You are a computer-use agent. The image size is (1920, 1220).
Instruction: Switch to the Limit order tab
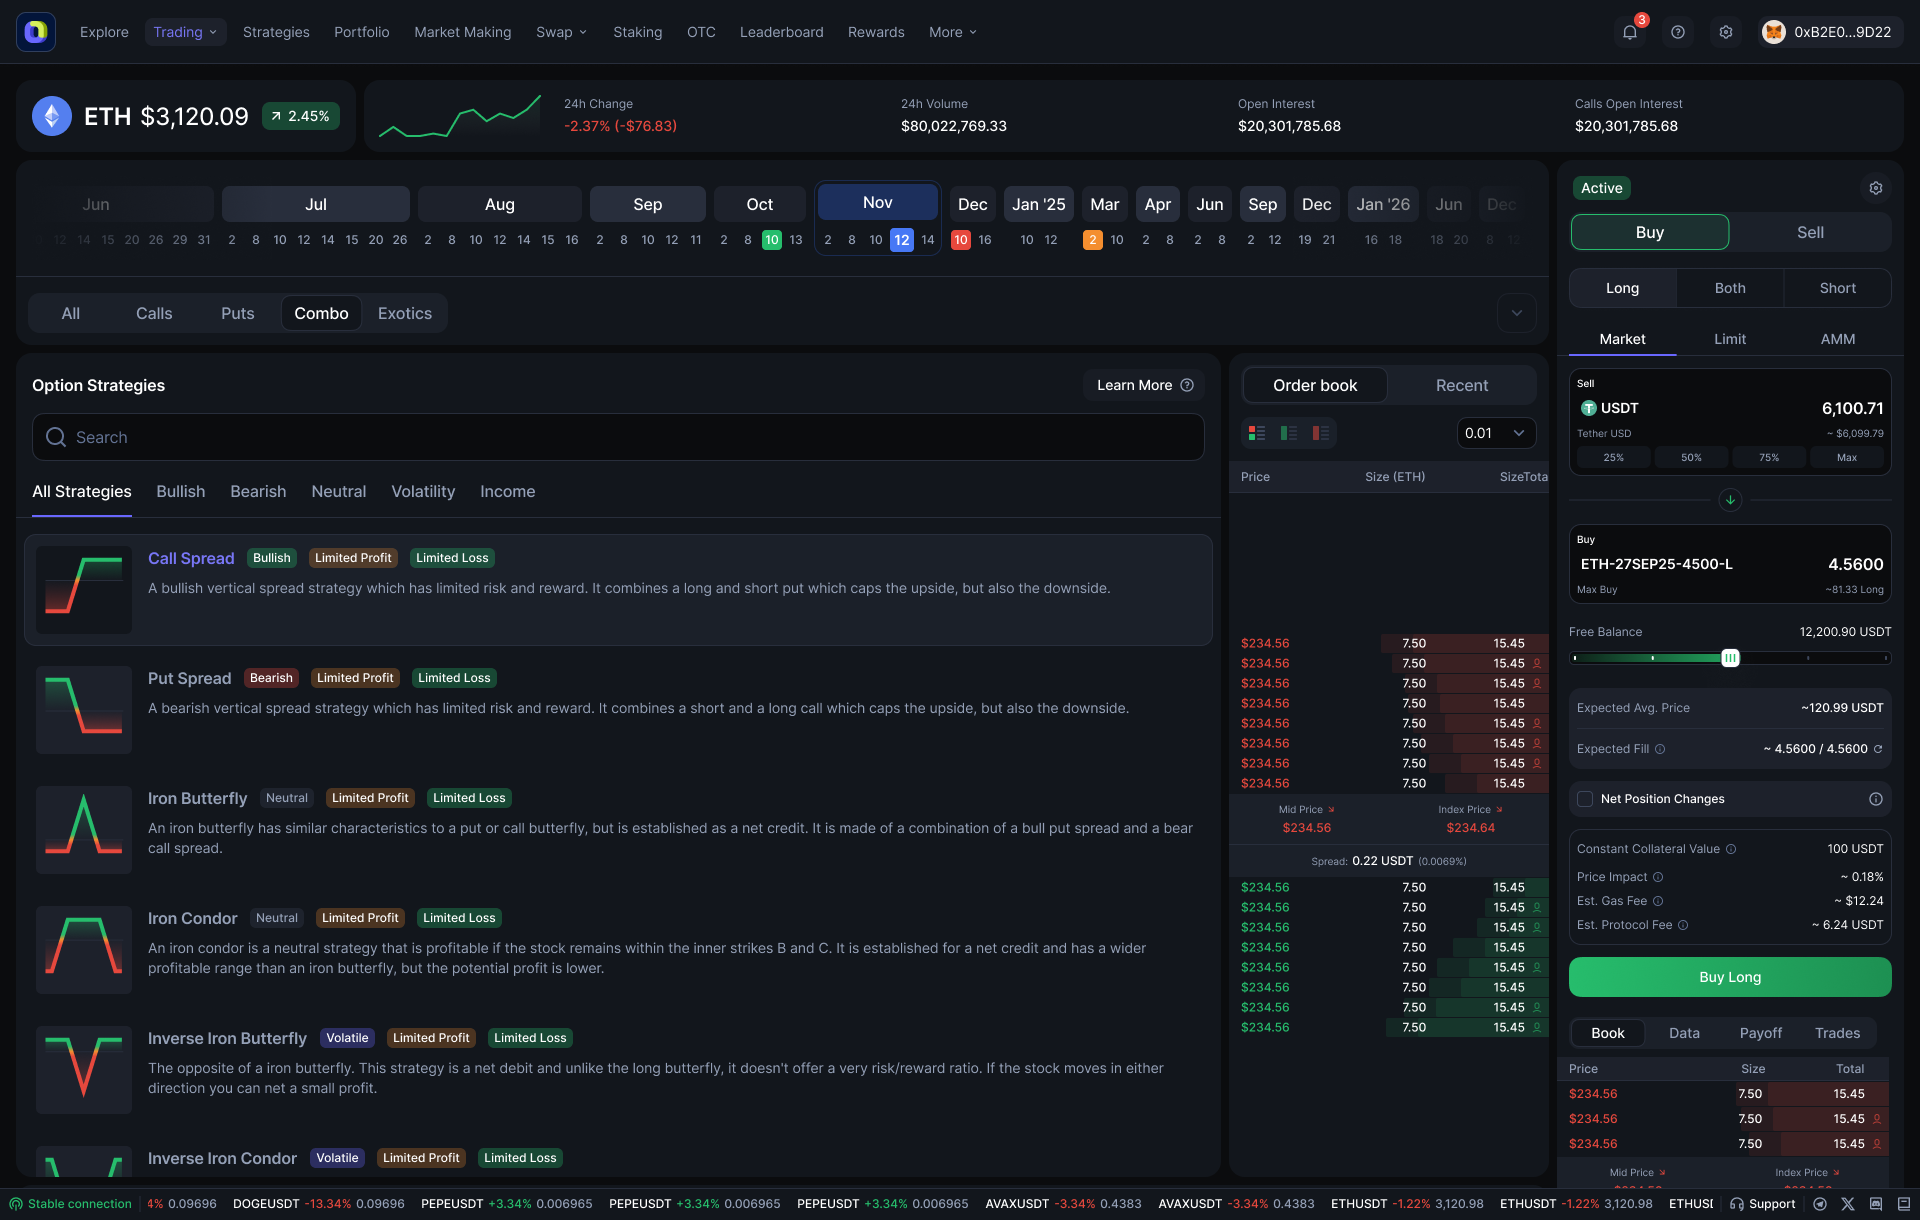click(1730, 339)
